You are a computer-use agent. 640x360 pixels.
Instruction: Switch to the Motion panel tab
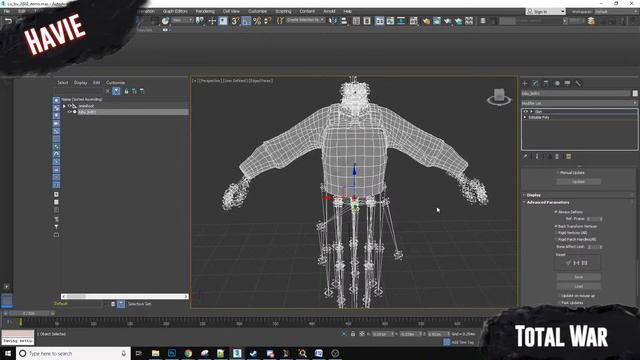[557, 83]
